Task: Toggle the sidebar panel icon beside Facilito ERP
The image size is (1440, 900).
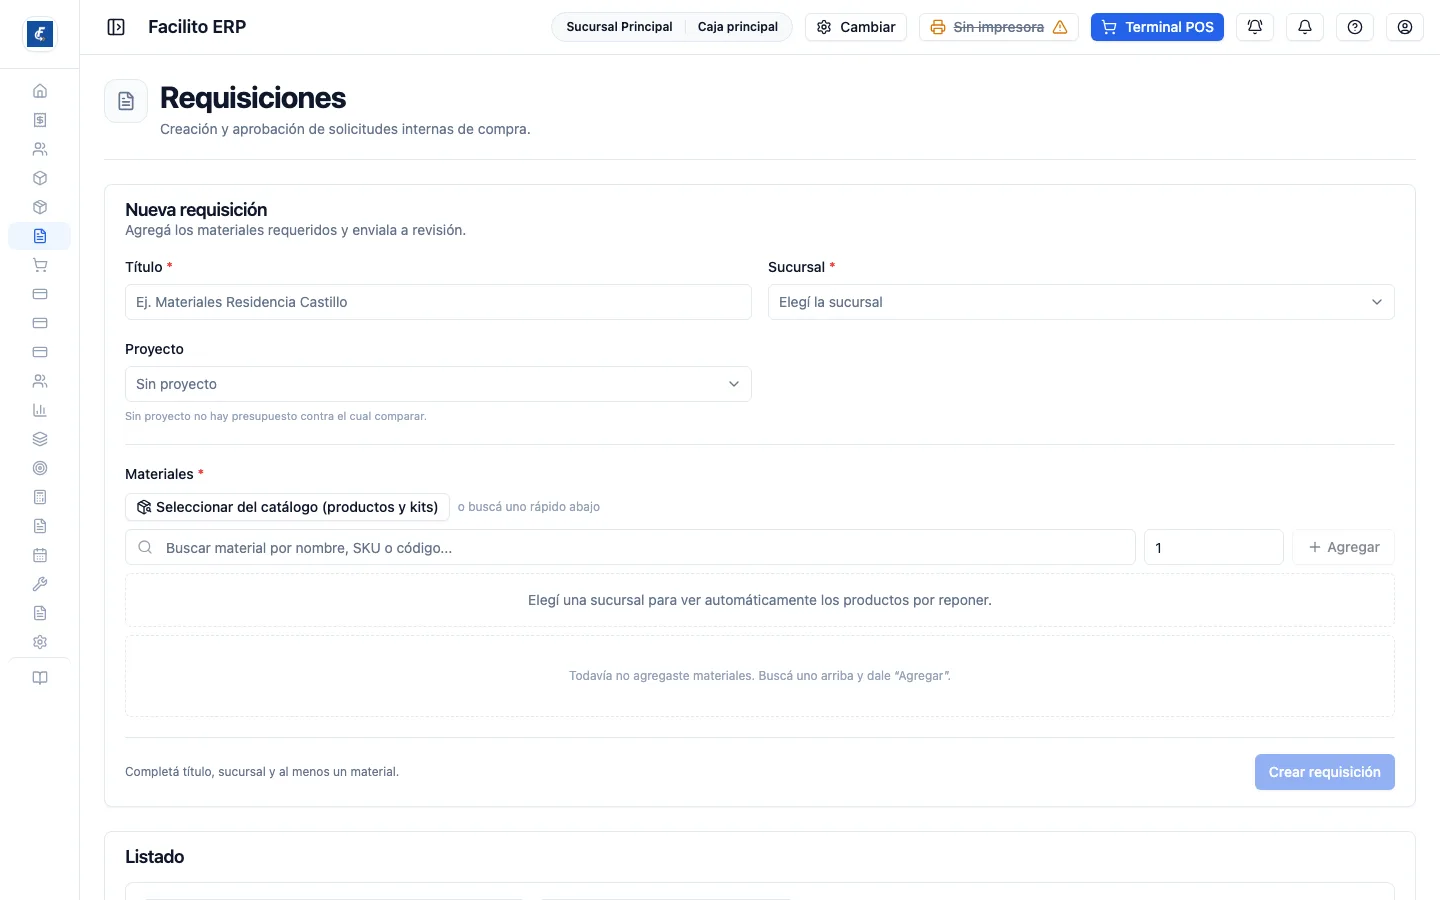Action: 116,27
